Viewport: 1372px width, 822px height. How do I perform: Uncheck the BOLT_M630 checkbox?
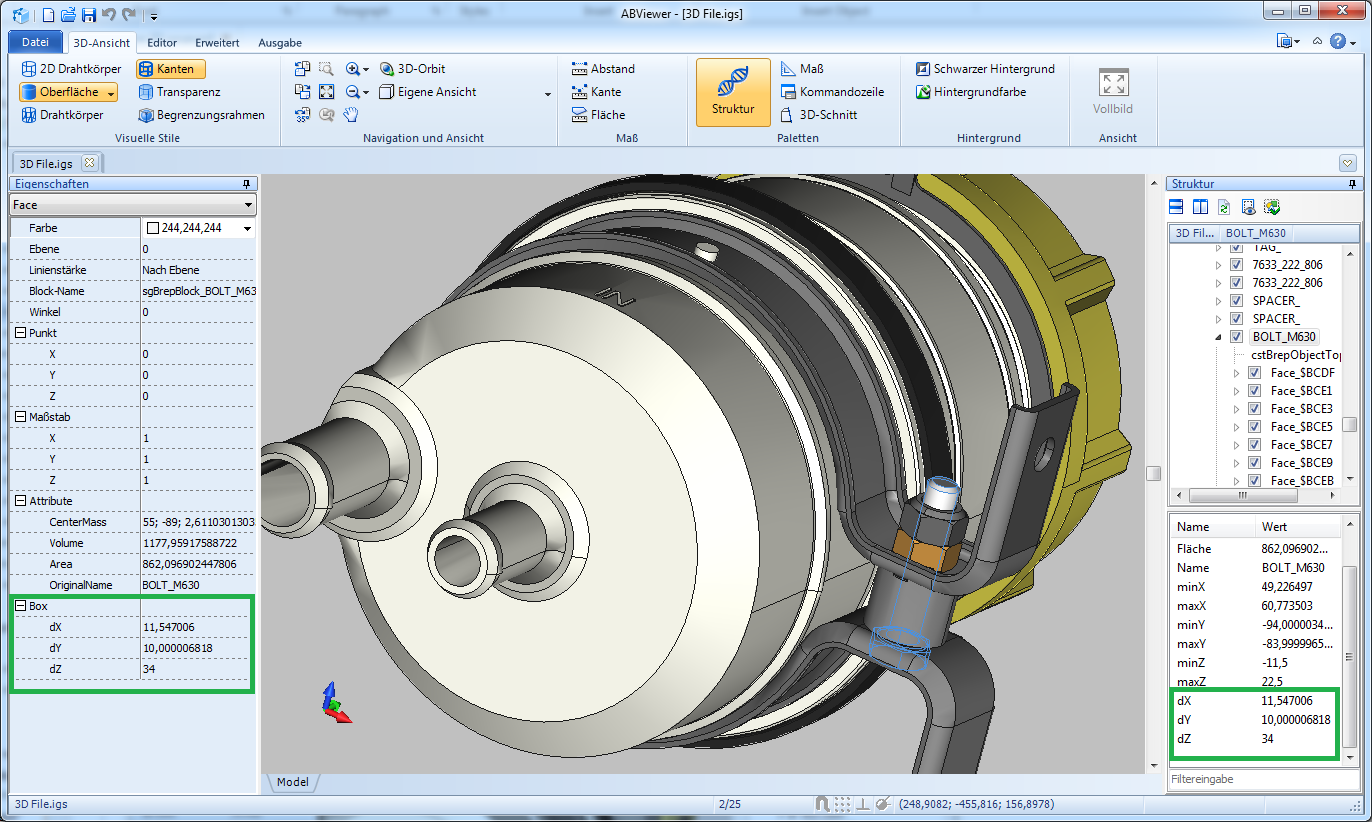pyautogui.click(x=1236, y=337)
